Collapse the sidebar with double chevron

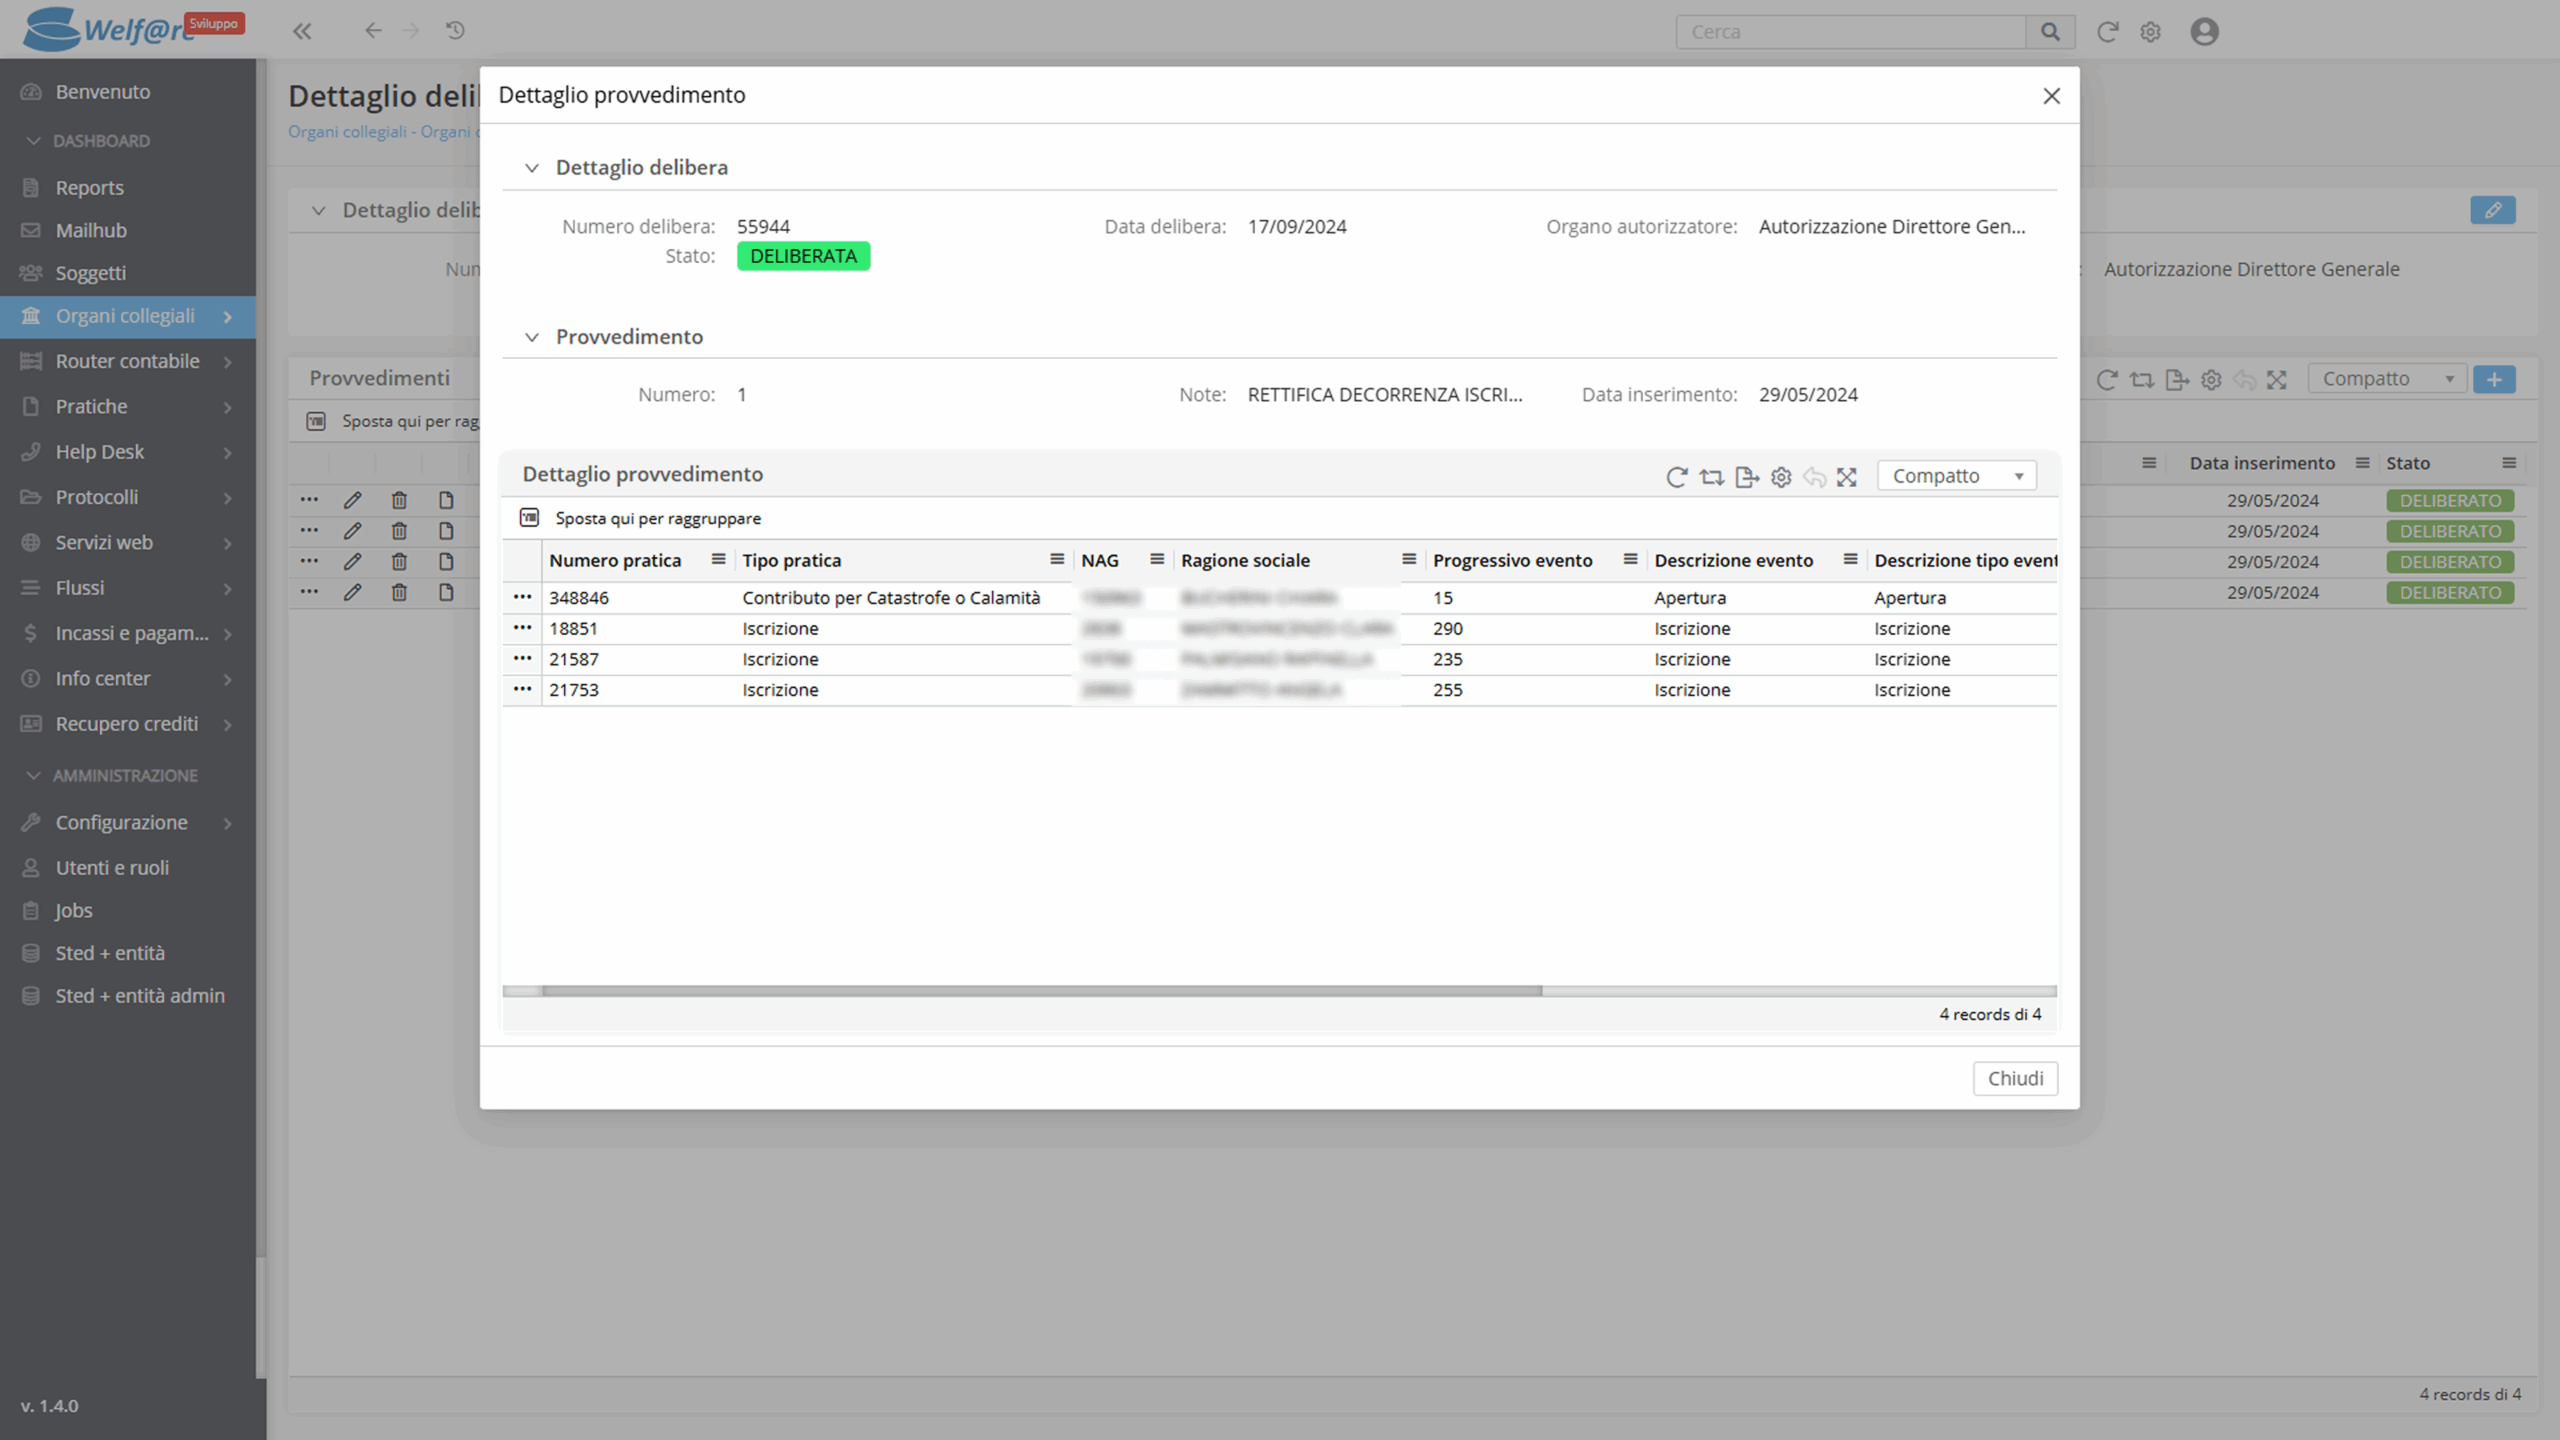tap(302, 31)
